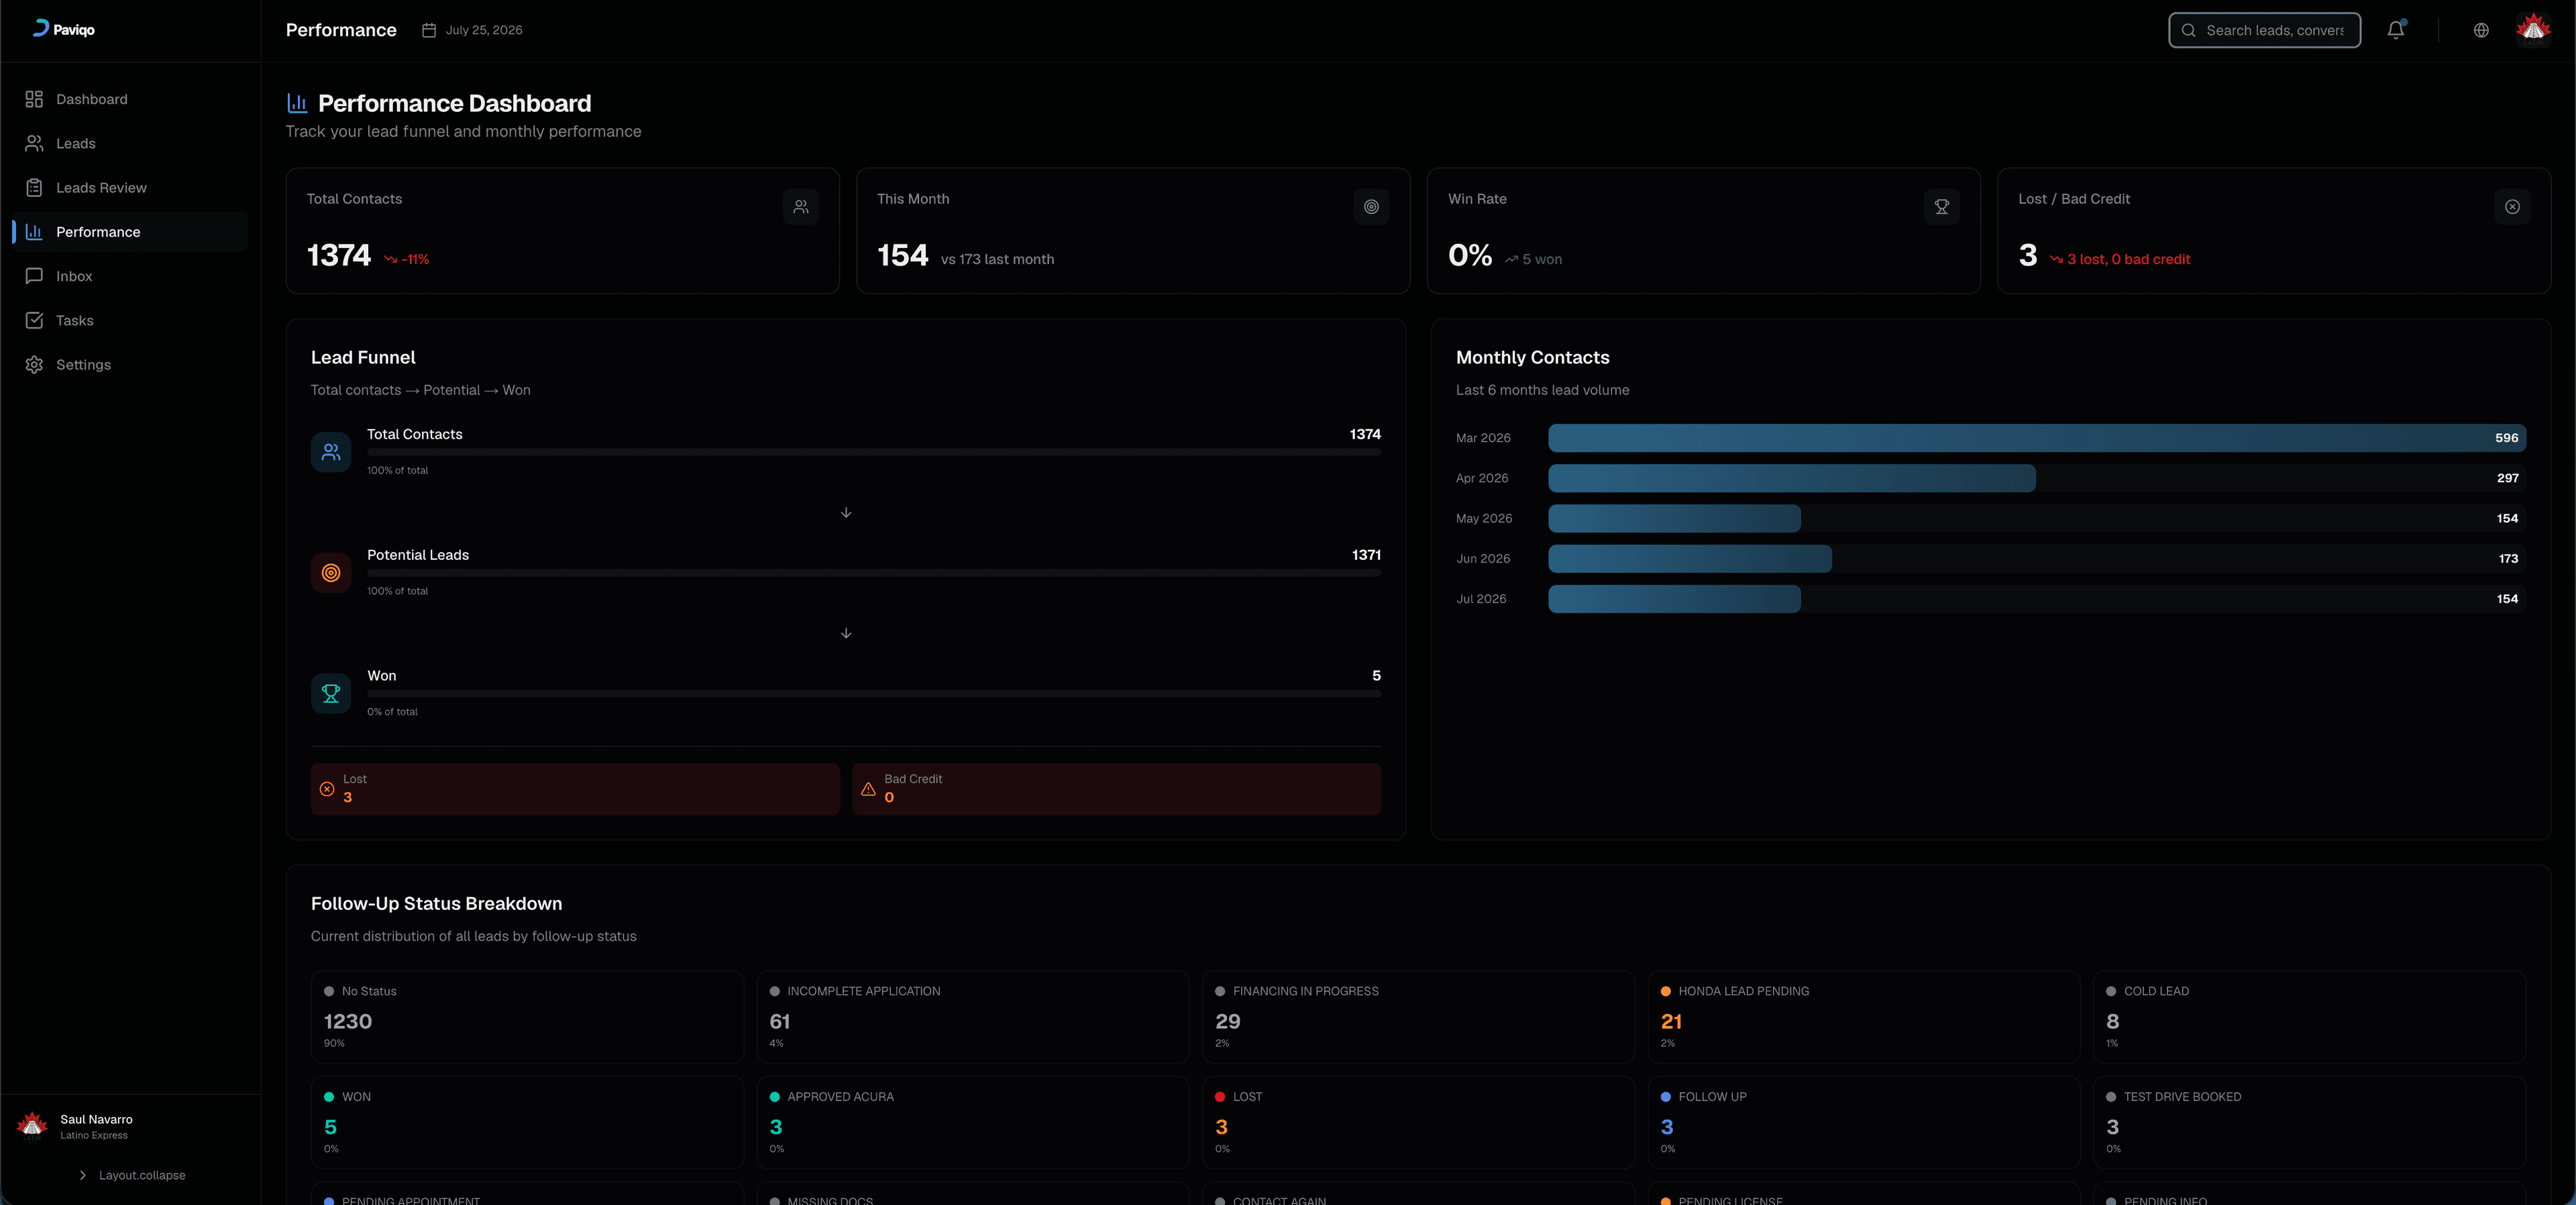Select Performance in the sidebar
This screenshot has height=1205, width=2576.
pos(130,231)
